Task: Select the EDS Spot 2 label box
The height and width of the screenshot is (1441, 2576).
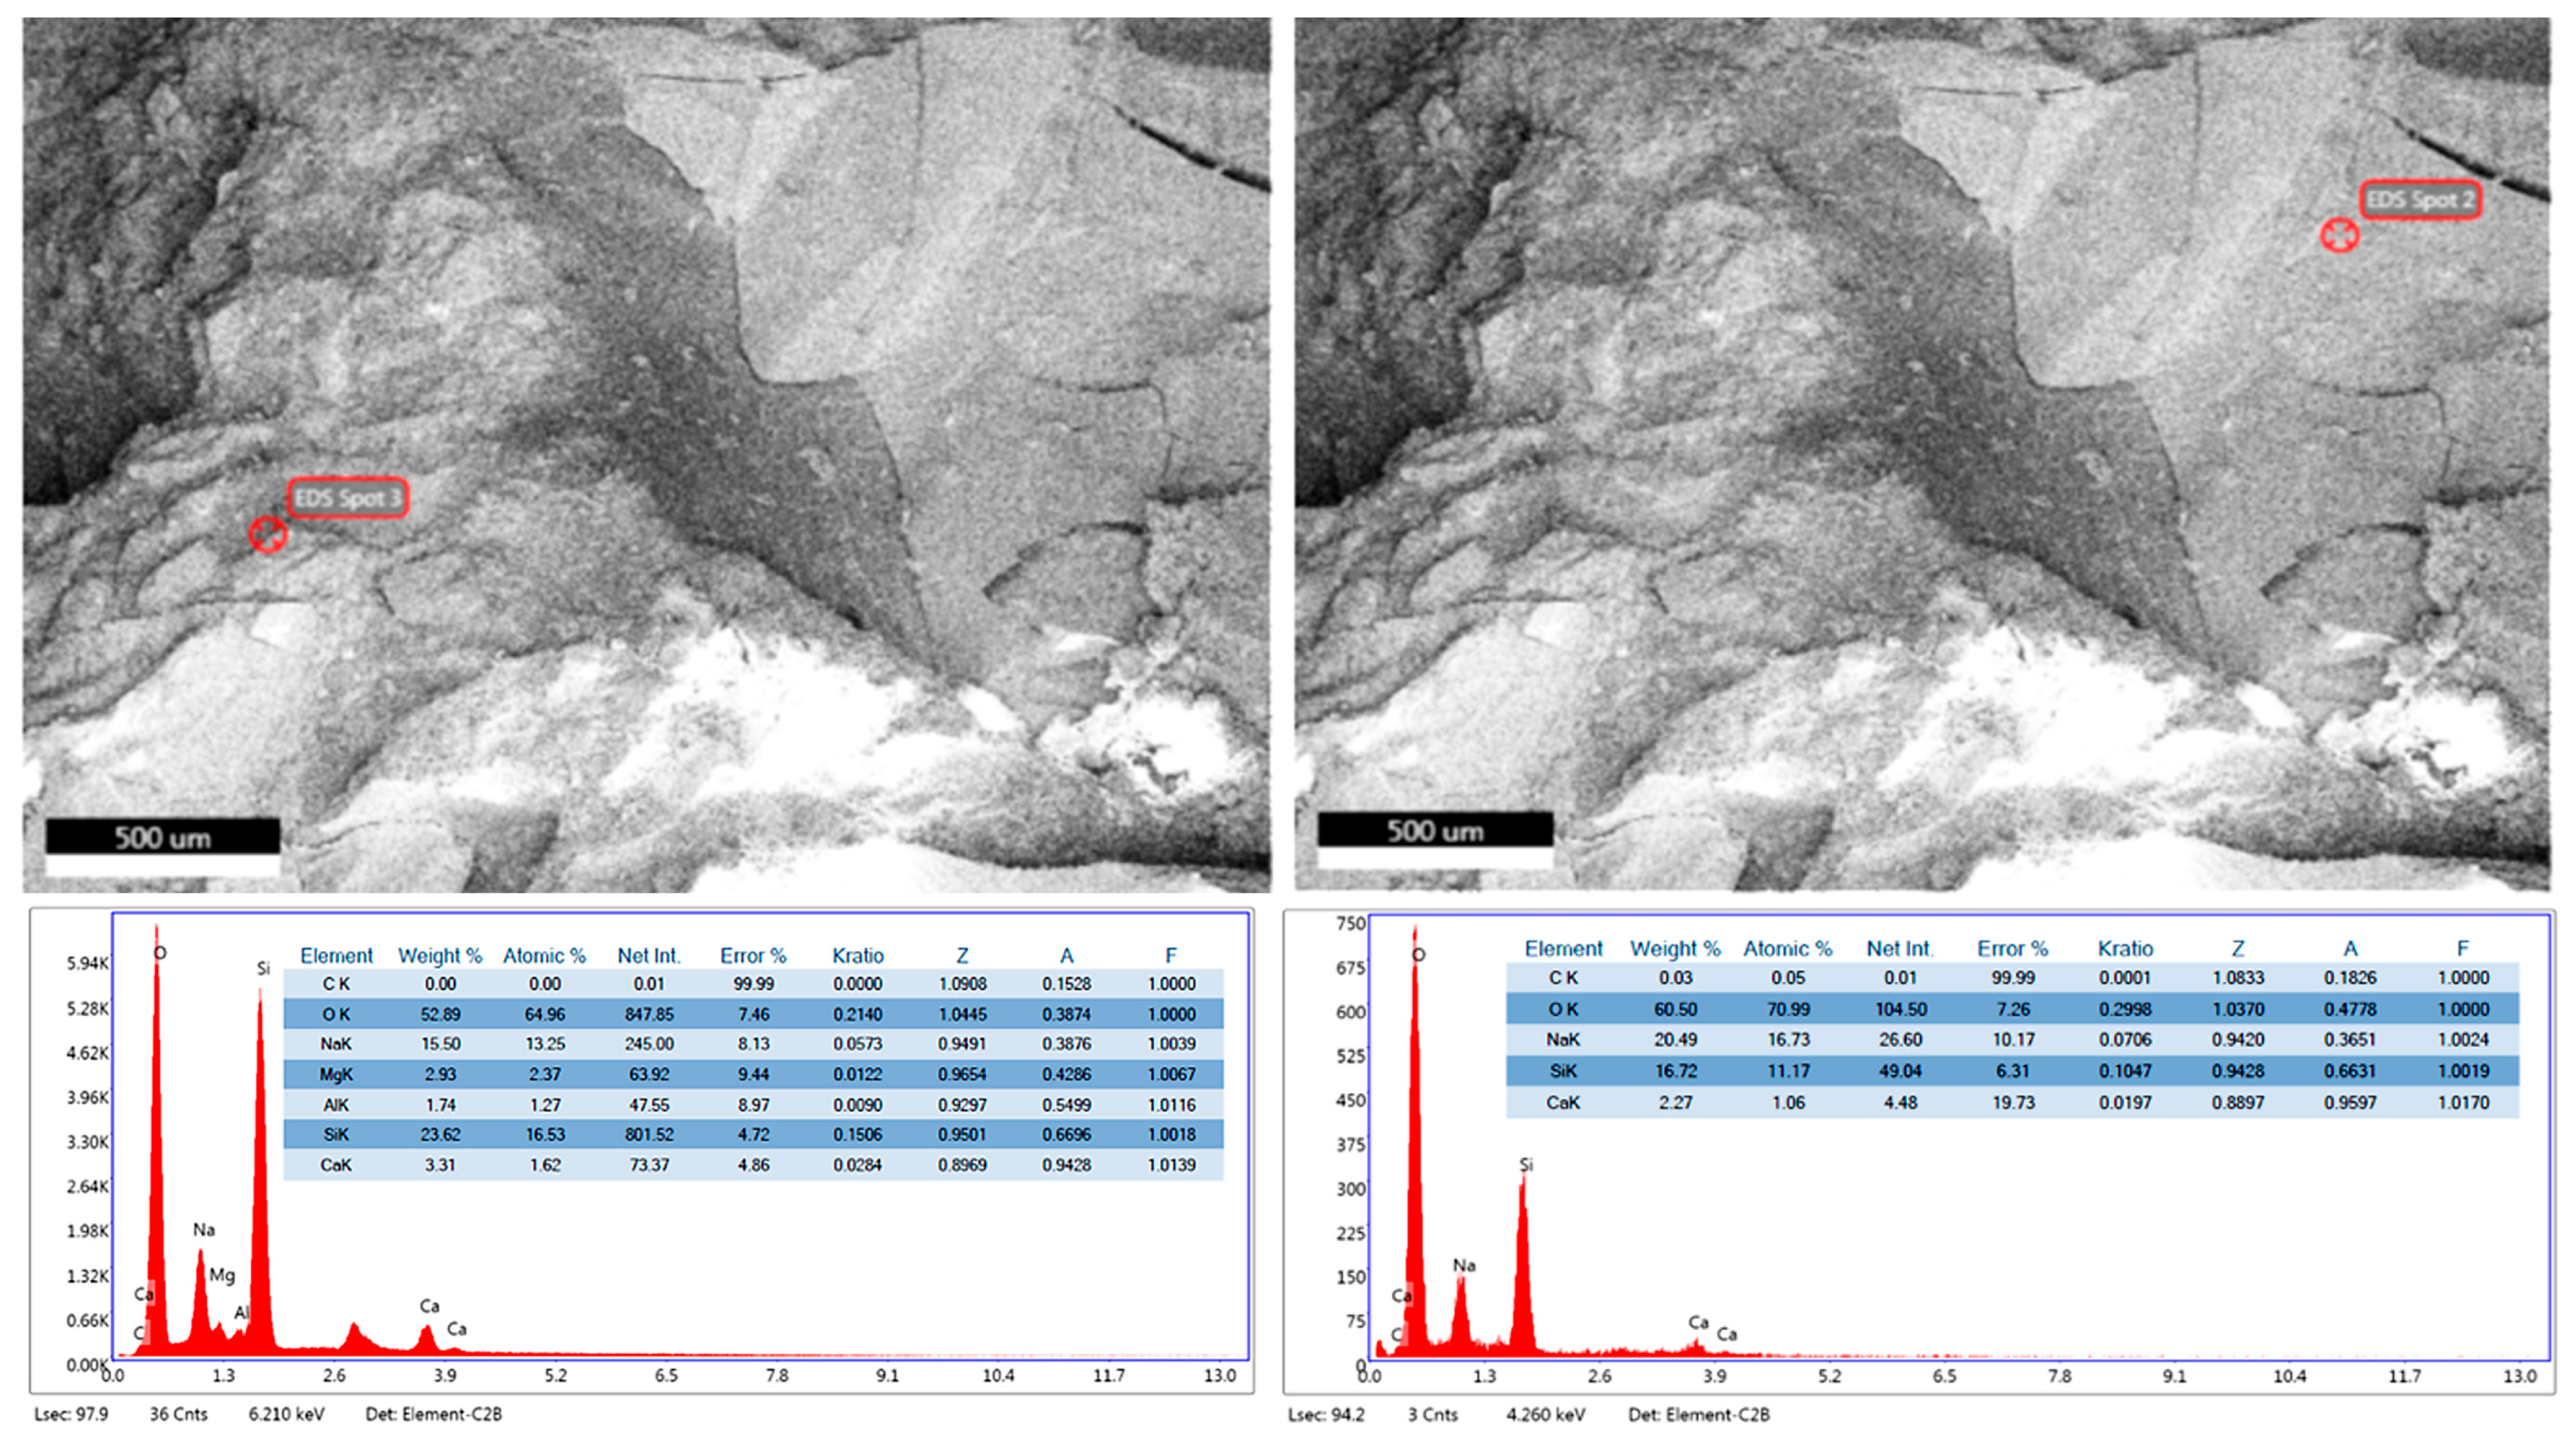Action: tap(2420, 200)
